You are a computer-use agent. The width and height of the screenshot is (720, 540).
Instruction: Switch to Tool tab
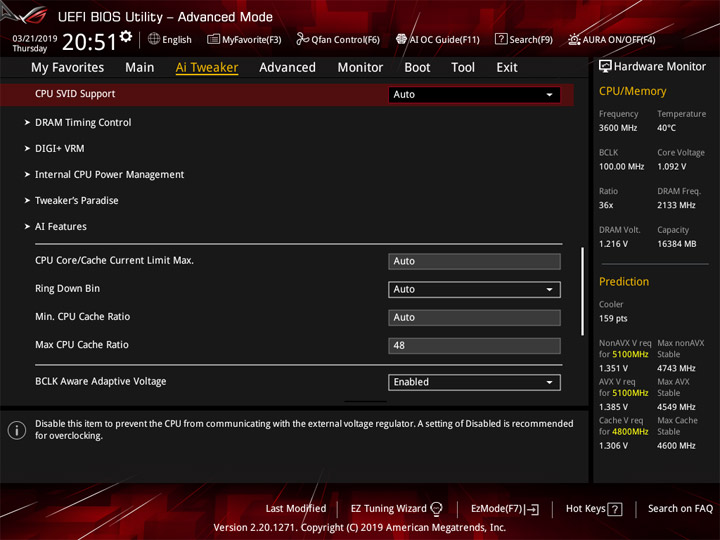pos(463,68)
